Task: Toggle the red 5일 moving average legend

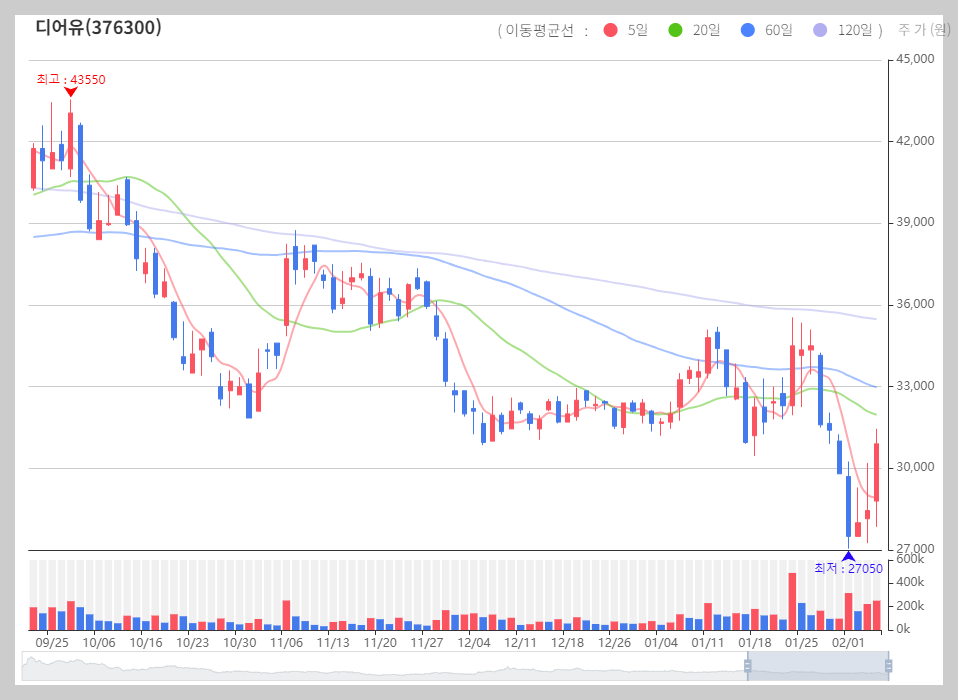Action: click(x=626, y=30)
